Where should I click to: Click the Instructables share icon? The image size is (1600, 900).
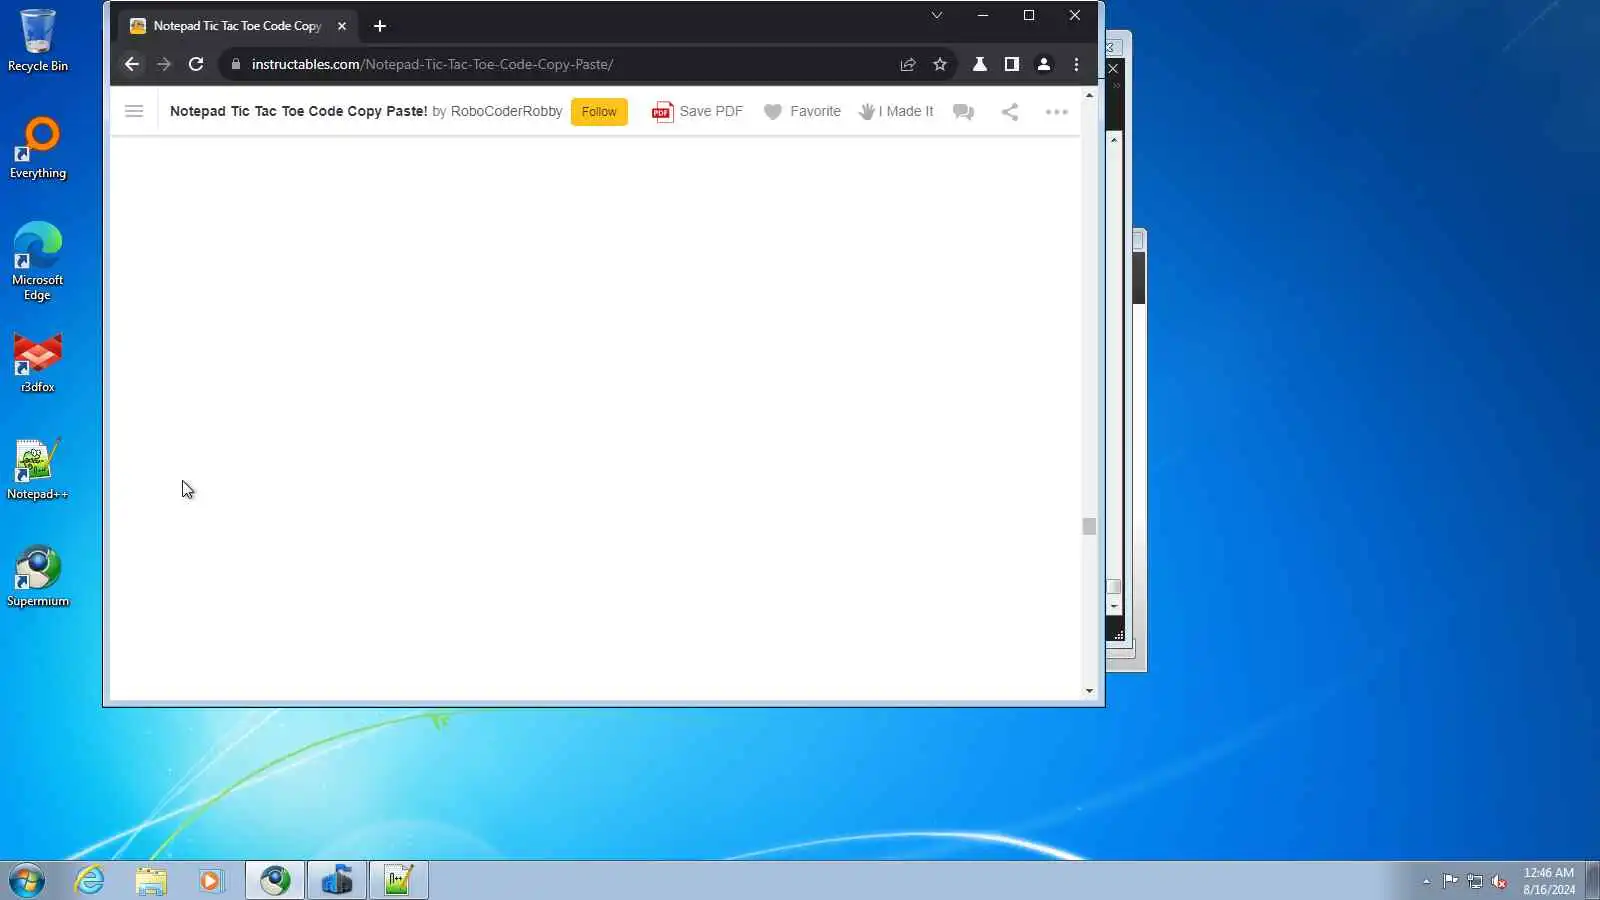coord(1010,111)
